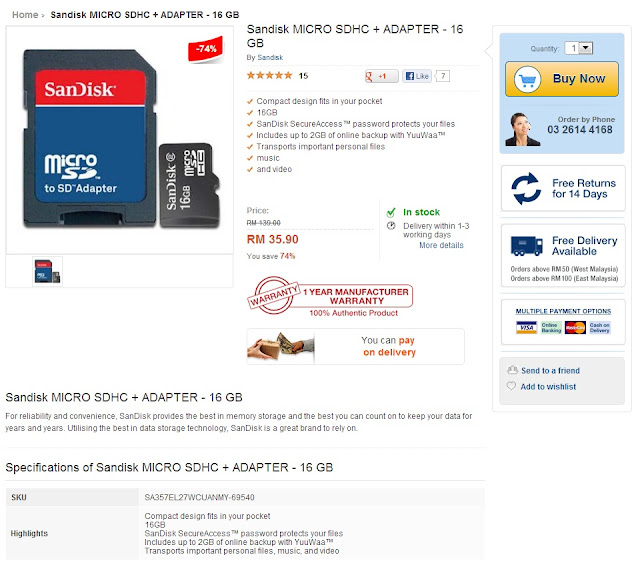
Task: Click Add to wishlist link
Action: tap(548, 387)
